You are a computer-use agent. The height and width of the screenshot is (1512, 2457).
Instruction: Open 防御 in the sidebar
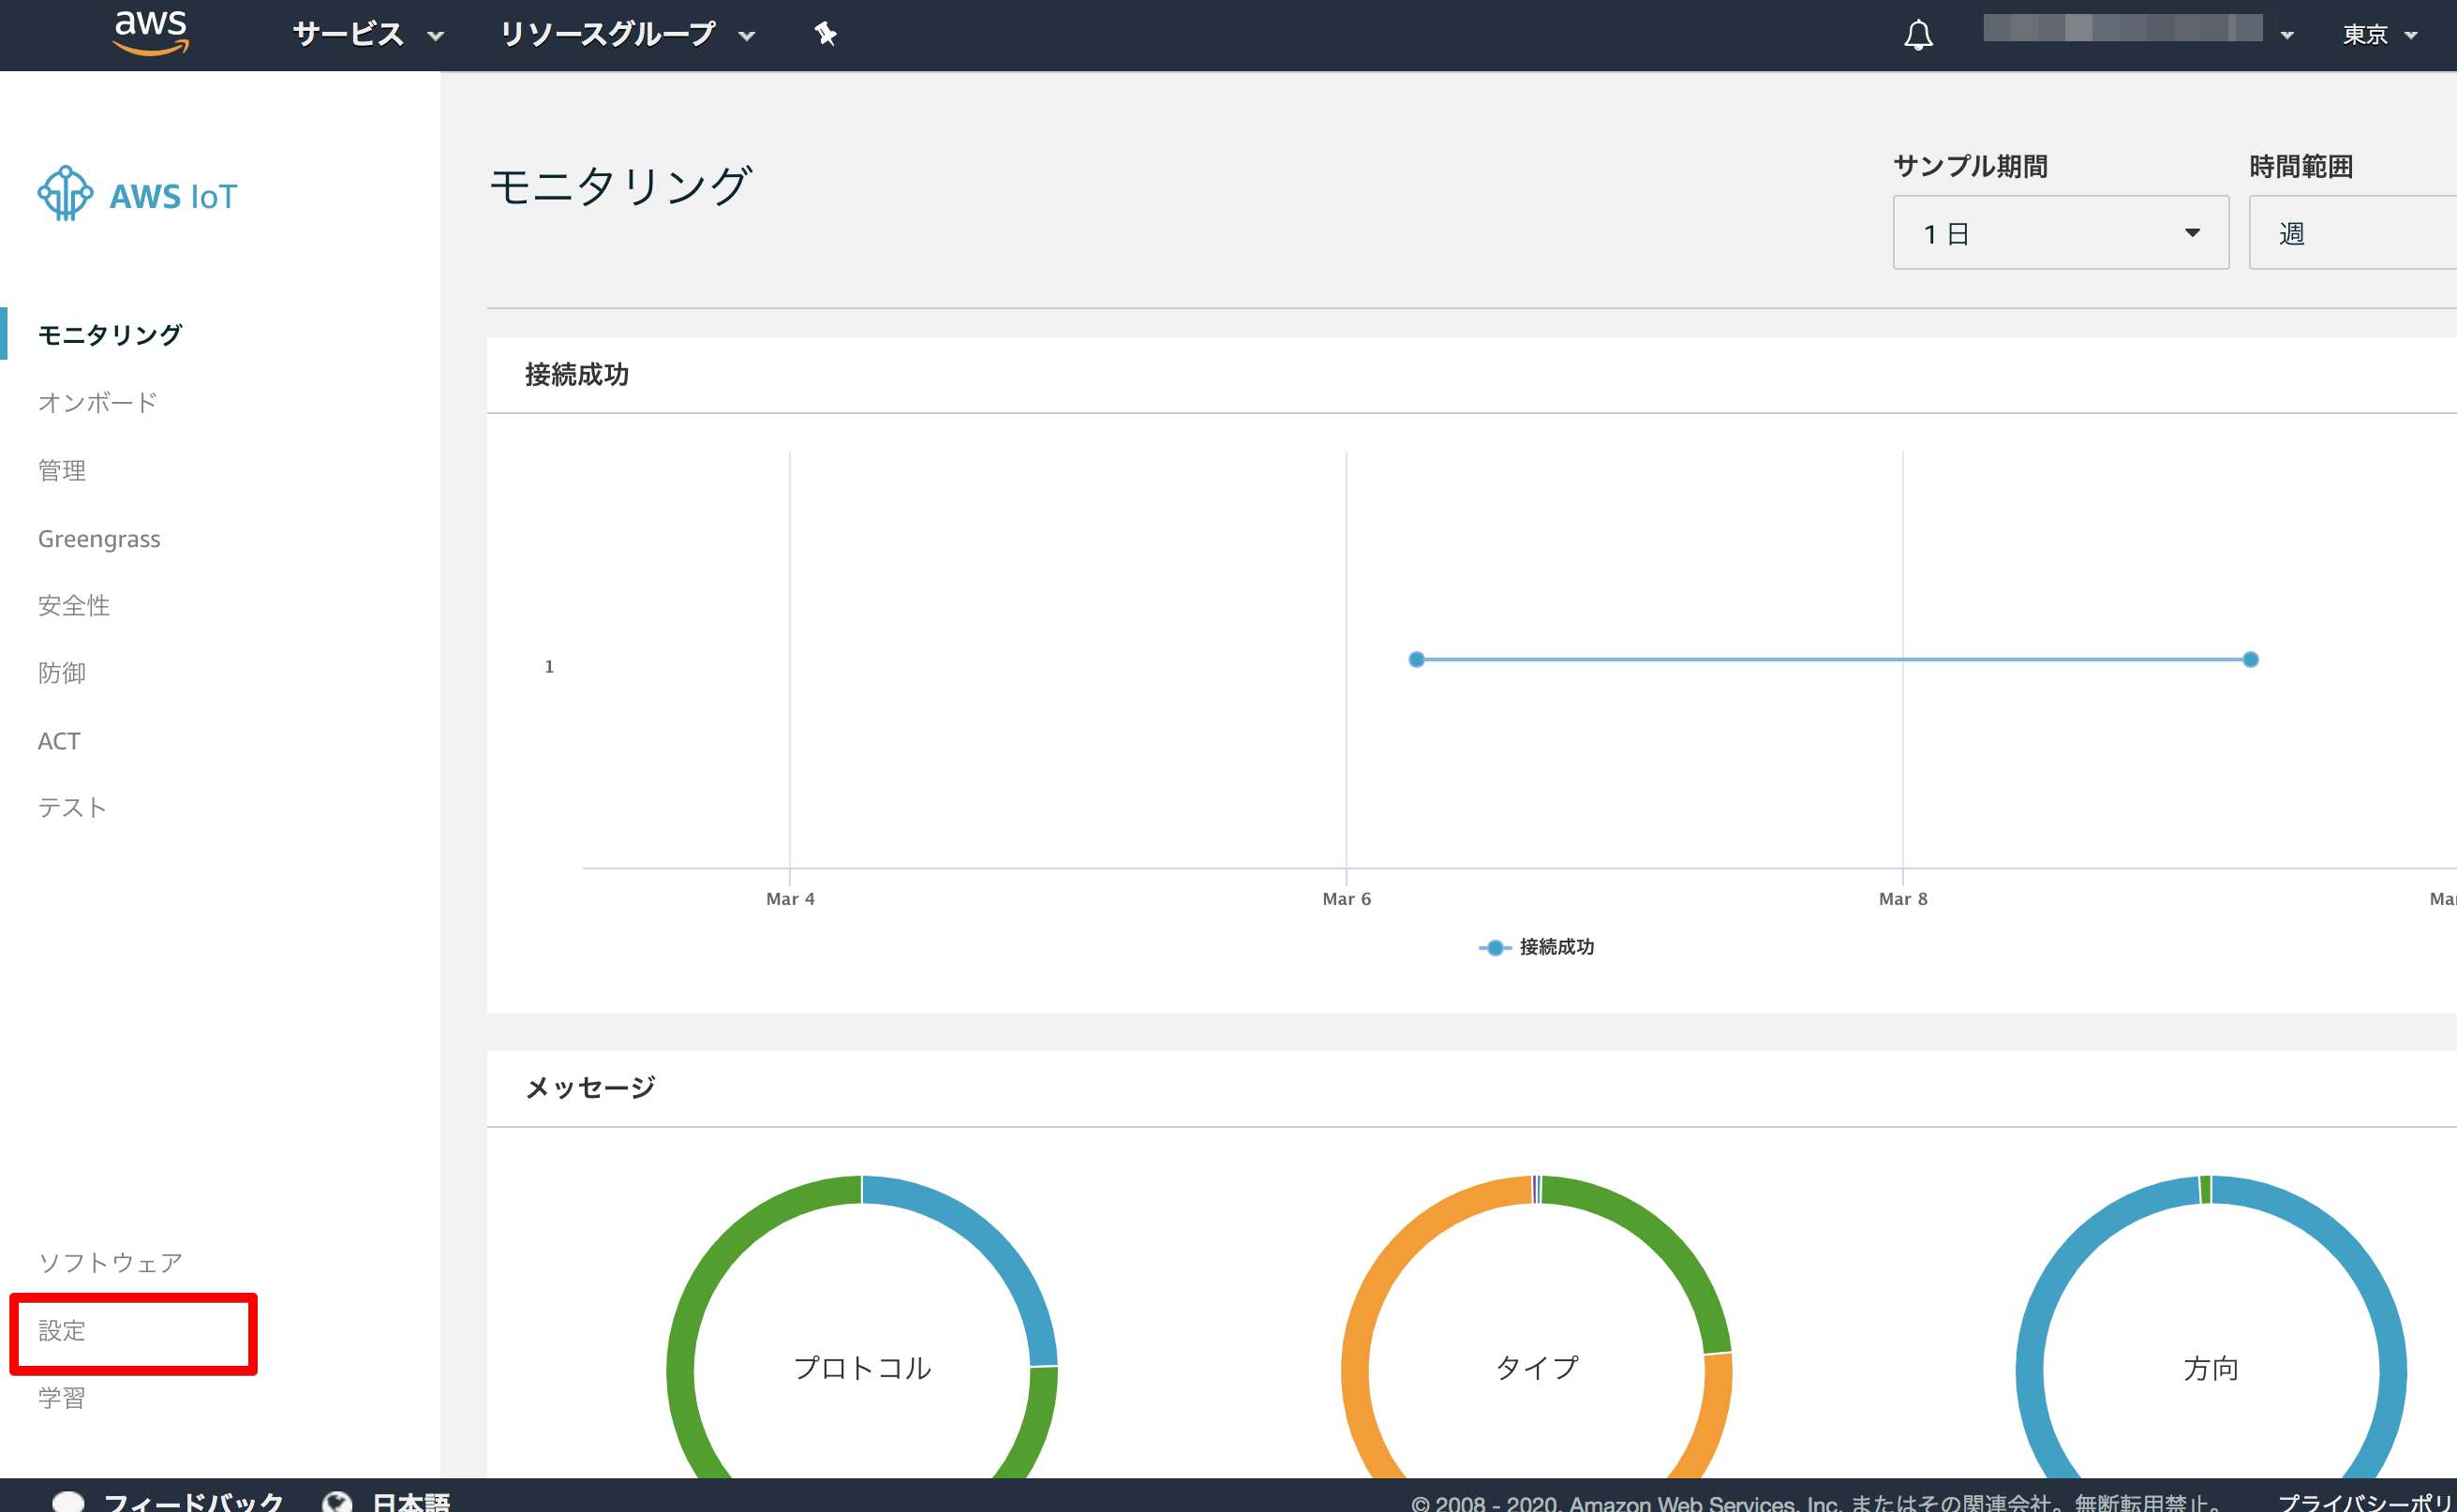coord(62,673)
